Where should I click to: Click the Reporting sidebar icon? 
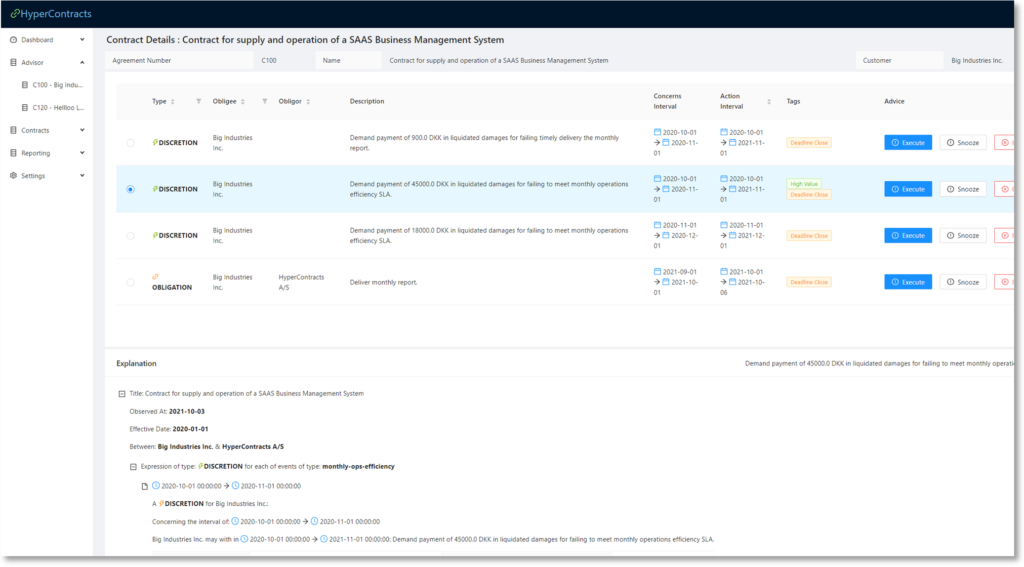[x=13, y=153]
